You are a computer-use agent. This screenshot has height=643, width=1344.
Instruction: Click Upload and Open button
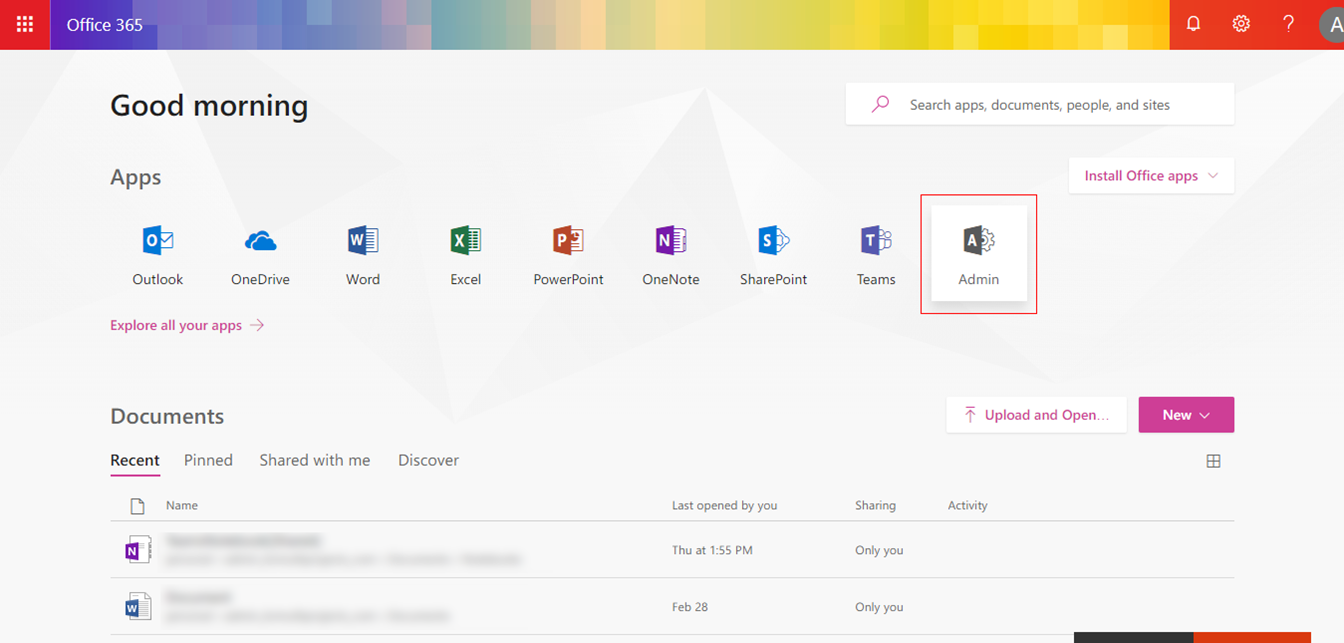(x=1036, y=415)
